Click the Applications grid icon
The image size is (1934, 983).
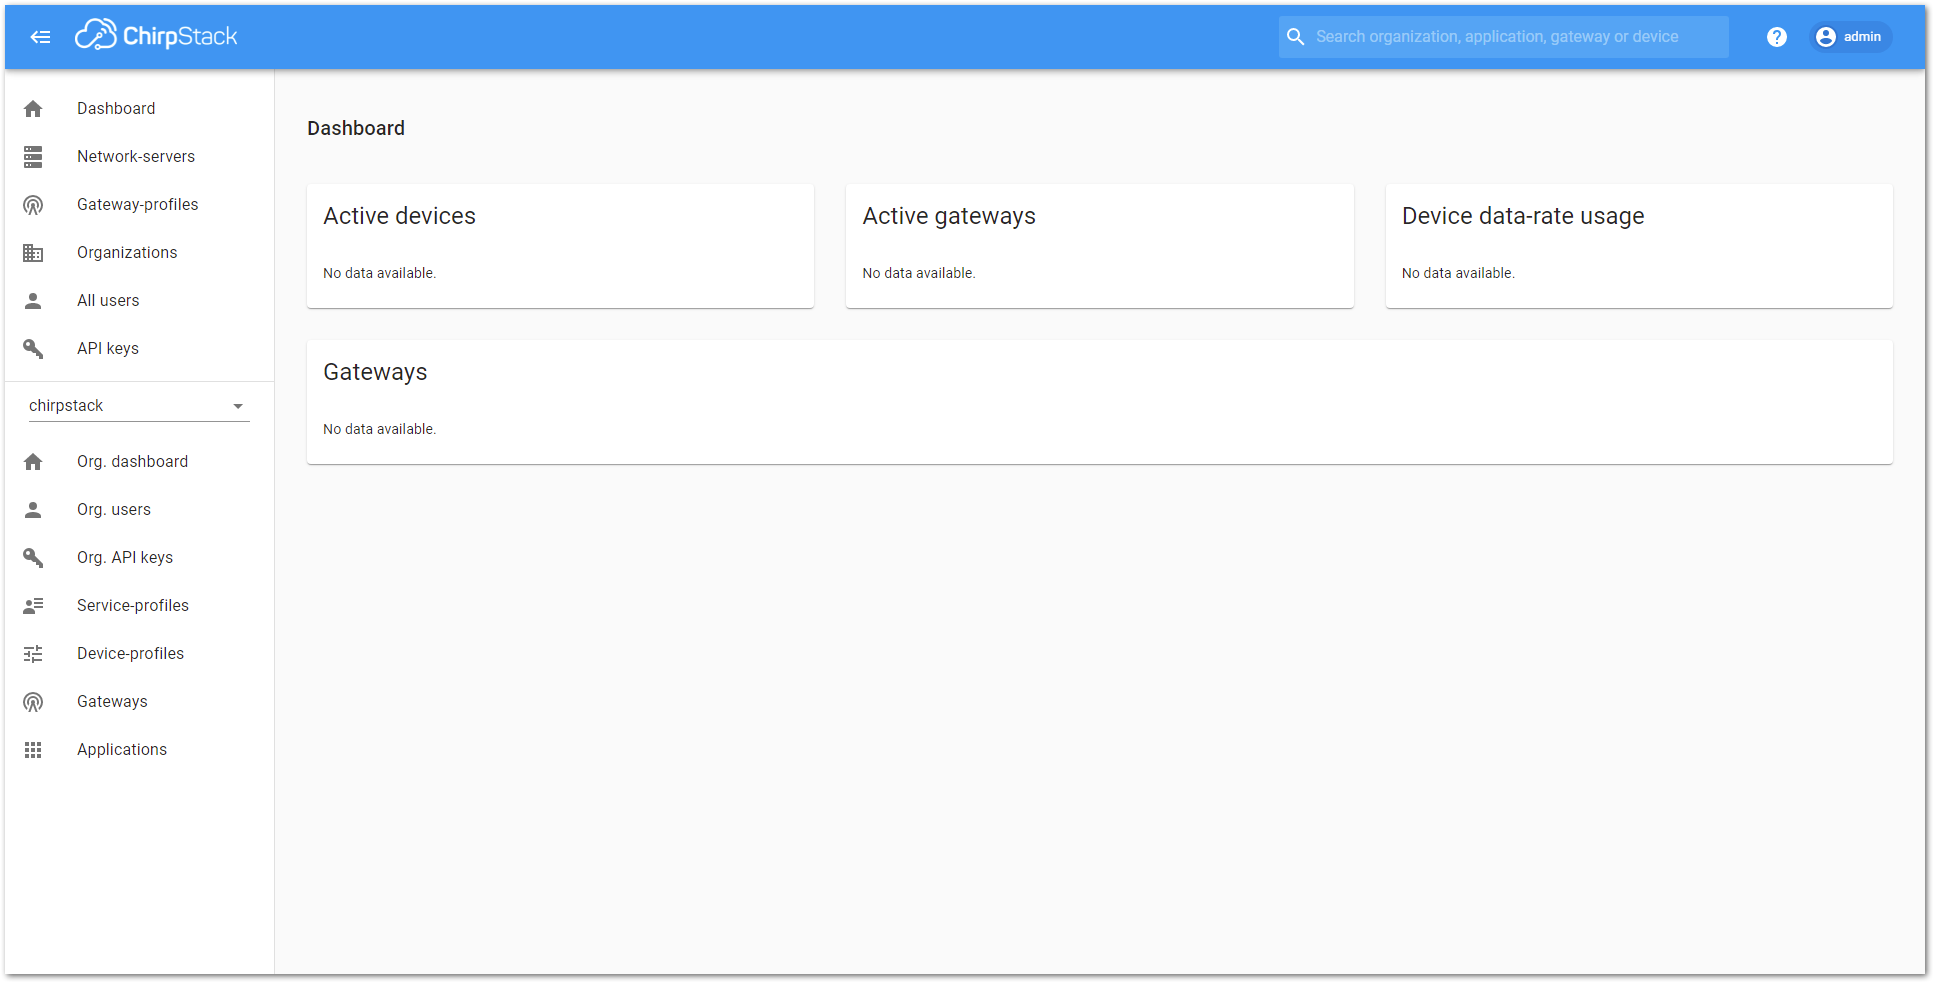33,750
